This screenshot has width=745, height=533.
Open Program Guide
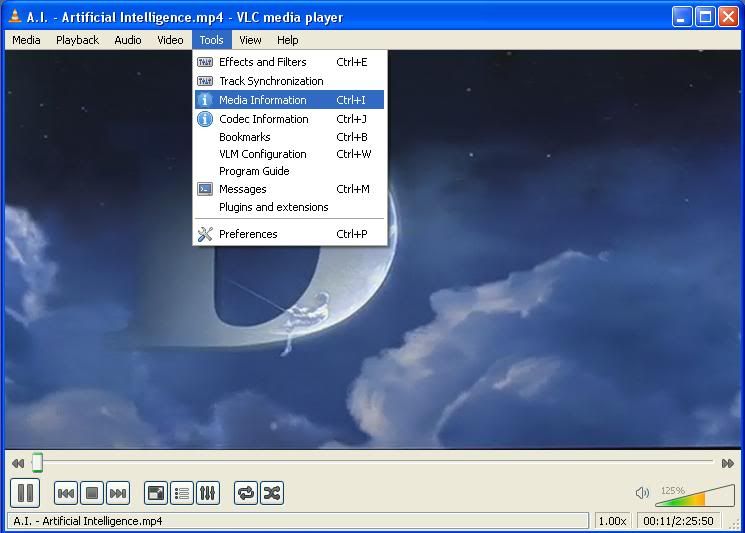pos(289,171)
